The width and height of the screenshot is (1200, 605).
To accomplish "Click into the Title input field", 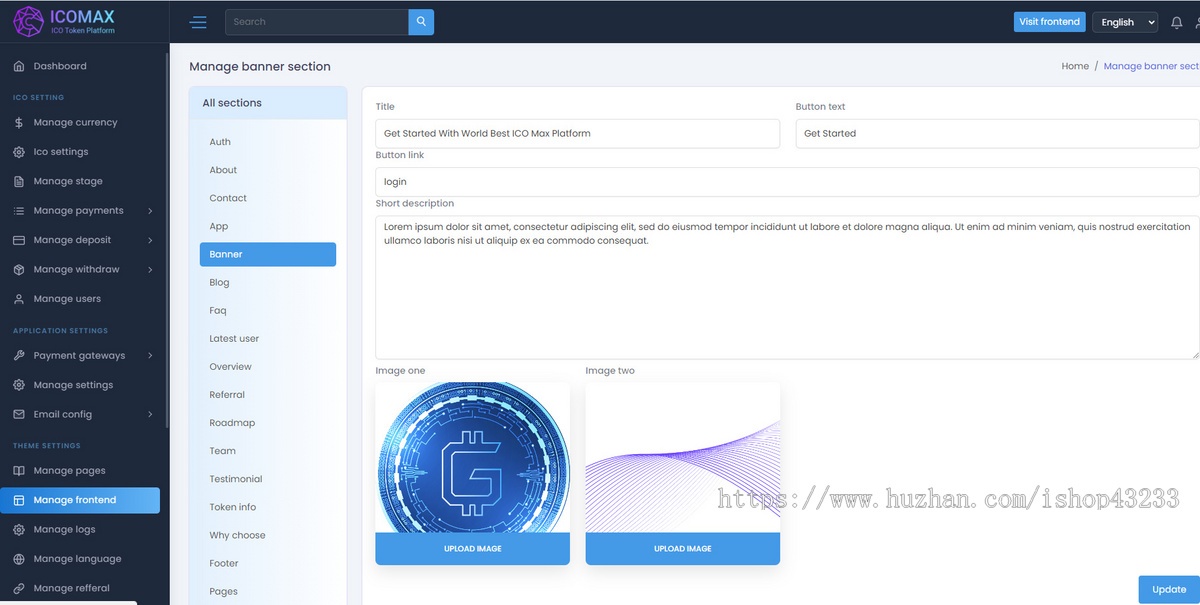I will tap(578, 133).
